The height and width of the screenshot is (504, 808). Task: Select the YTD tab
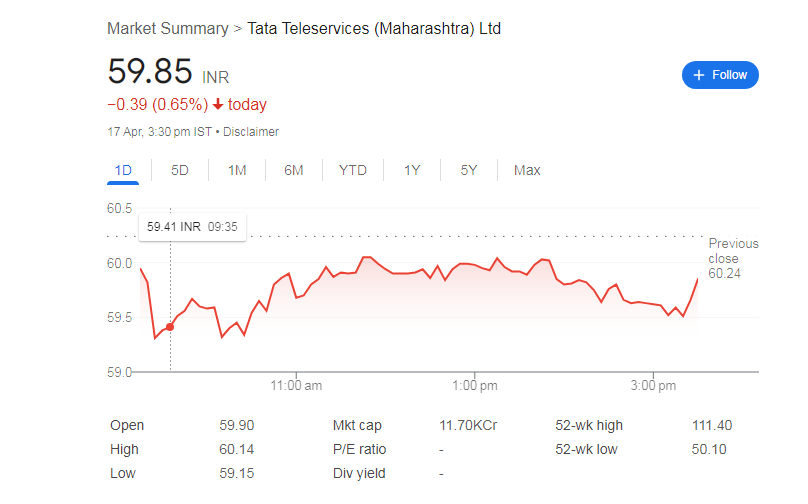pyautogui.click(x=352, y=170)
